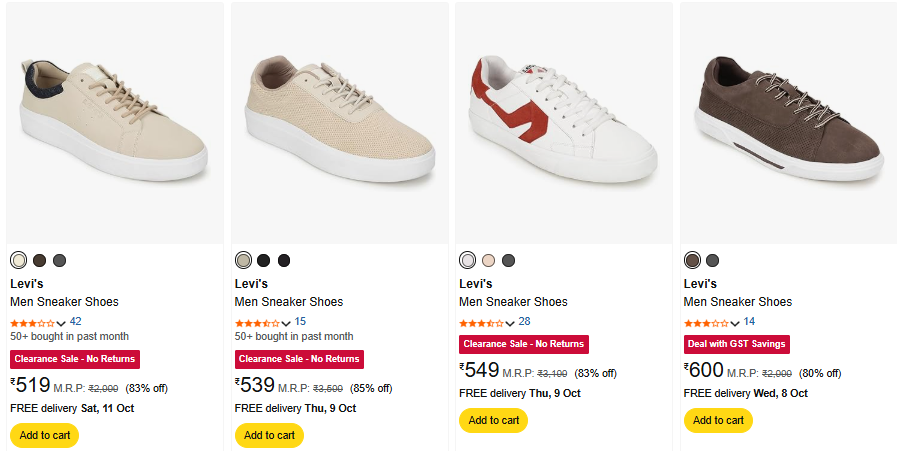Click the star rating icons of the ₹539 sneaker
897x451 pixels.
coord(256,323)
